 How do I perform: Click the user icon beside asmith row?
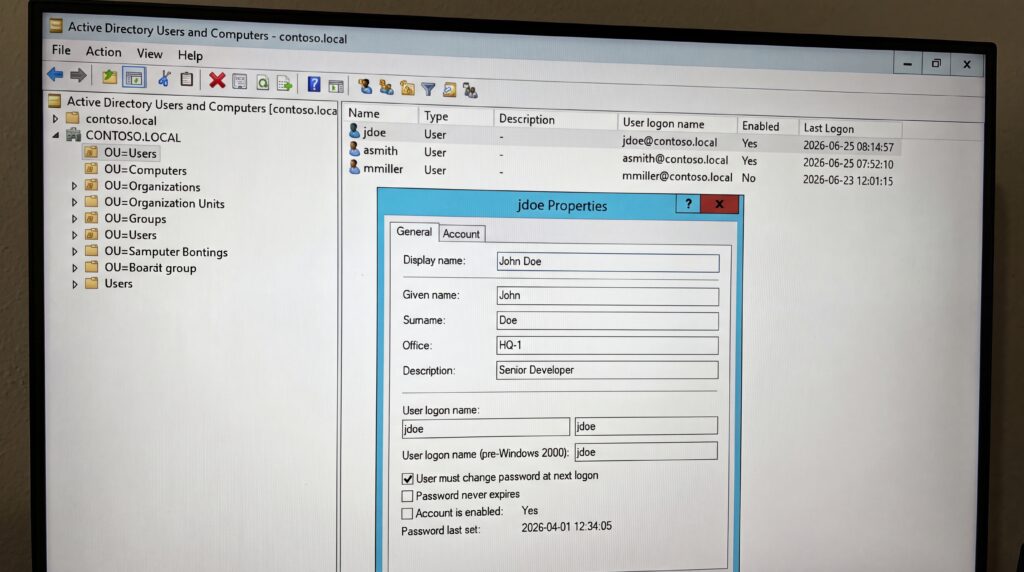point(354,150)
